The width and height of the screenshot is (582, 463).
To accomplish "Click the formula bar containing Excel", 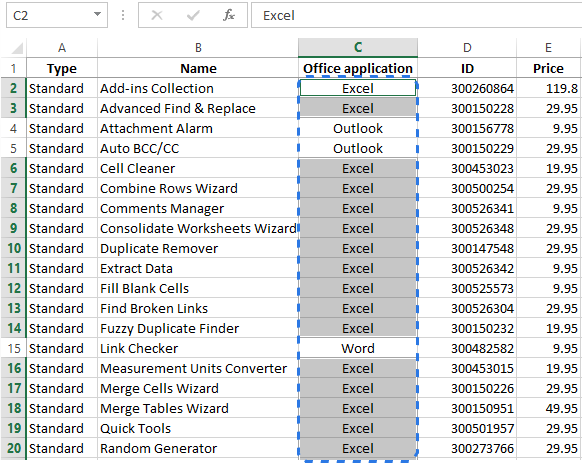I will tap(416, 15).
